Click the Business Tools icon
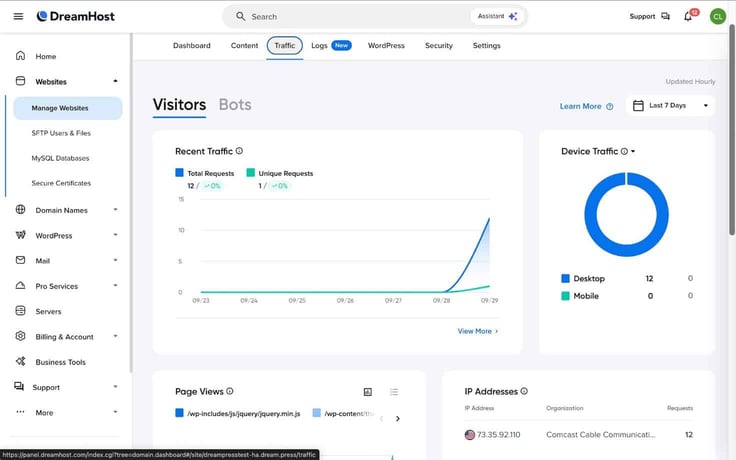The image size is (736, 460). tap(20, 361)
